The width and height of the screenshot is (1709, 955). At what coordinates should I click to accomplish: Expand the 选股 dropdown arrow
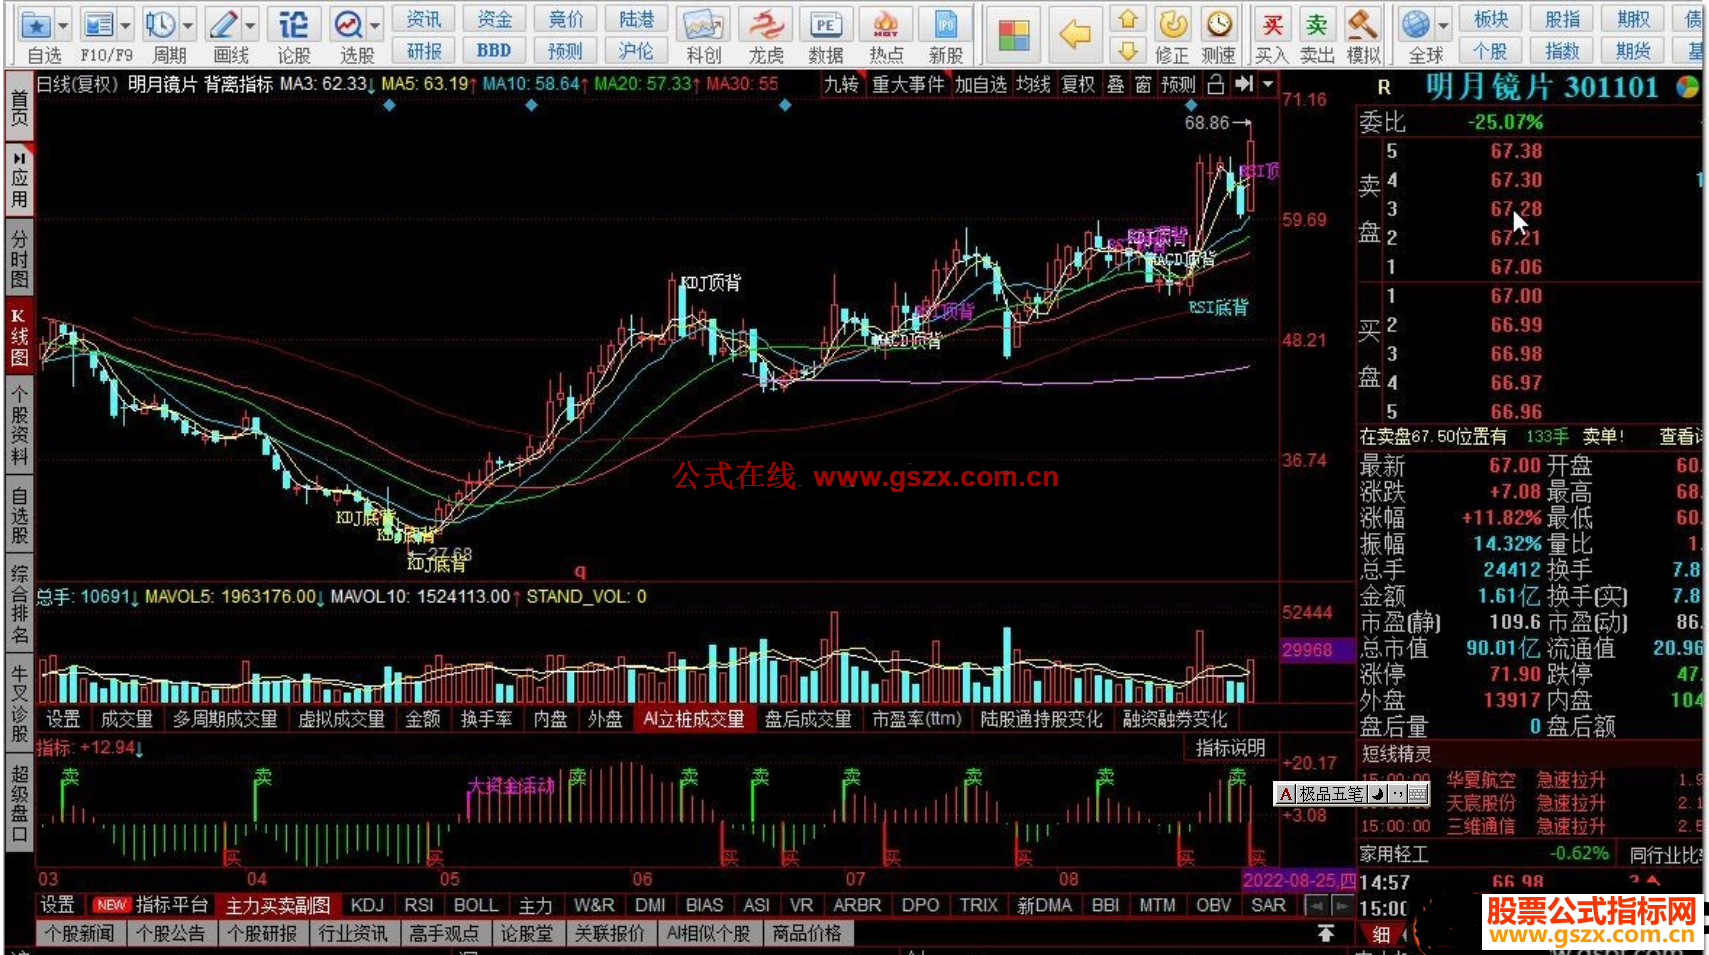click(375, 25)
